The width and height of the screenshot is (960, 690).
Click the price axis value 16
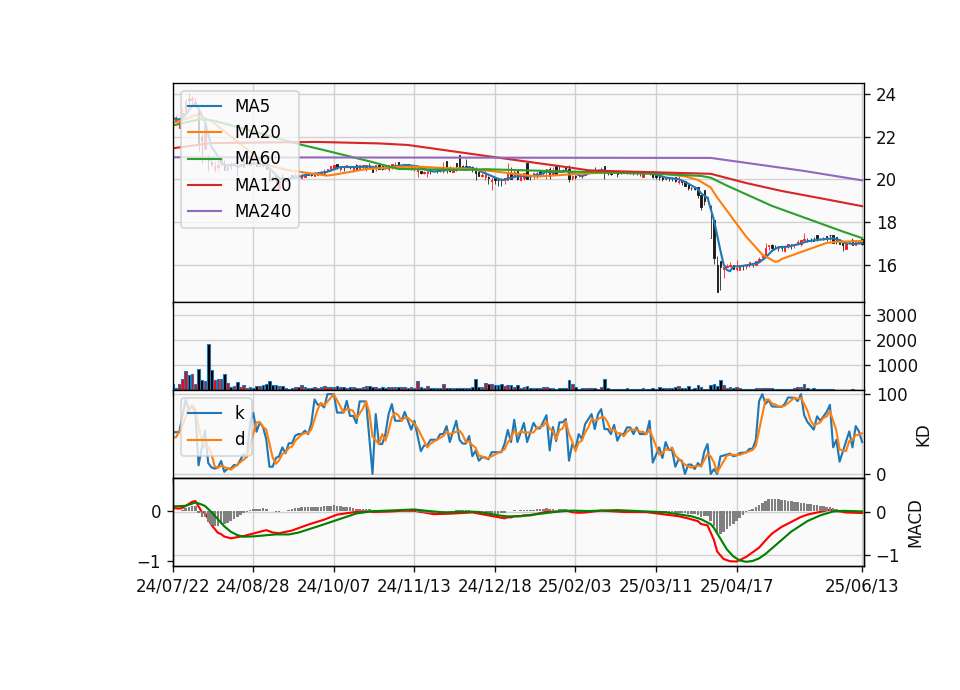(886, 266)
